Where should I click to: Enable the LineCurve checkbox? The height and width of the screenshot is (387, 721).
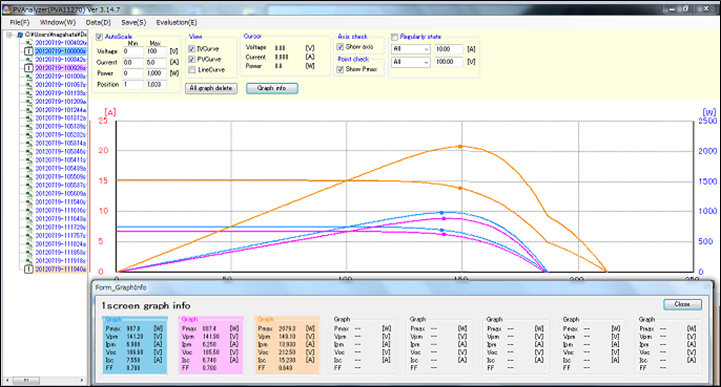192,70
